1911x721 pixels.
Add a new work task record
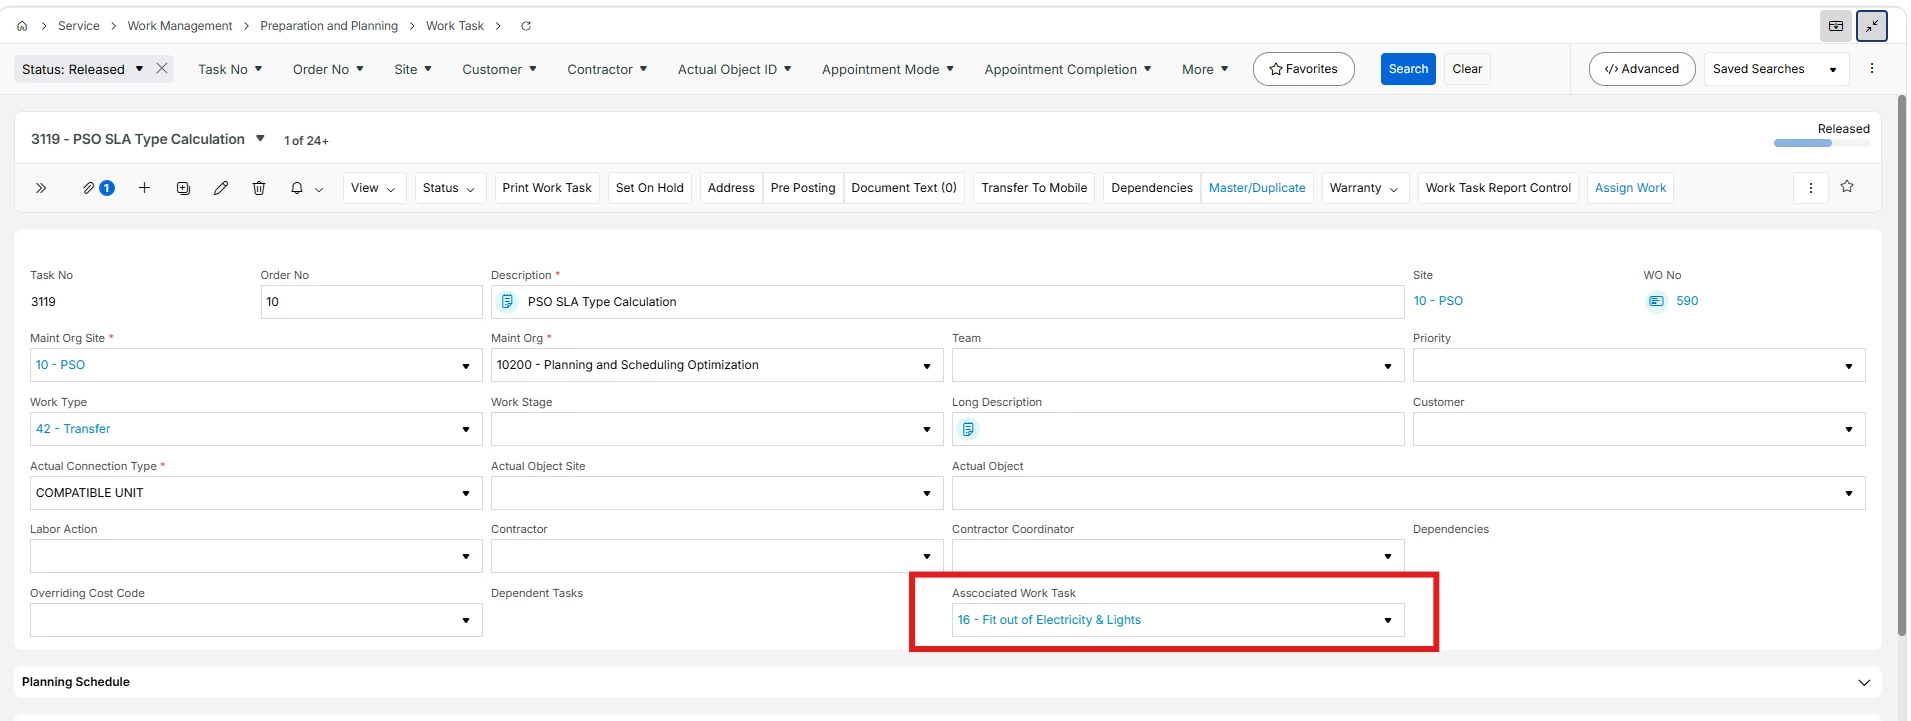tap(144, 188)
